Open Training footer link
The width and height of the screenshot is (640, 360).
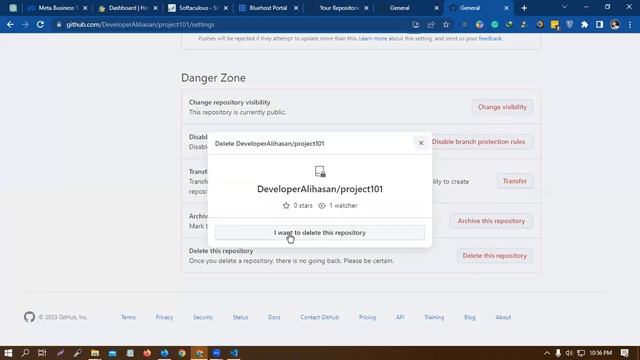point(434,317)
